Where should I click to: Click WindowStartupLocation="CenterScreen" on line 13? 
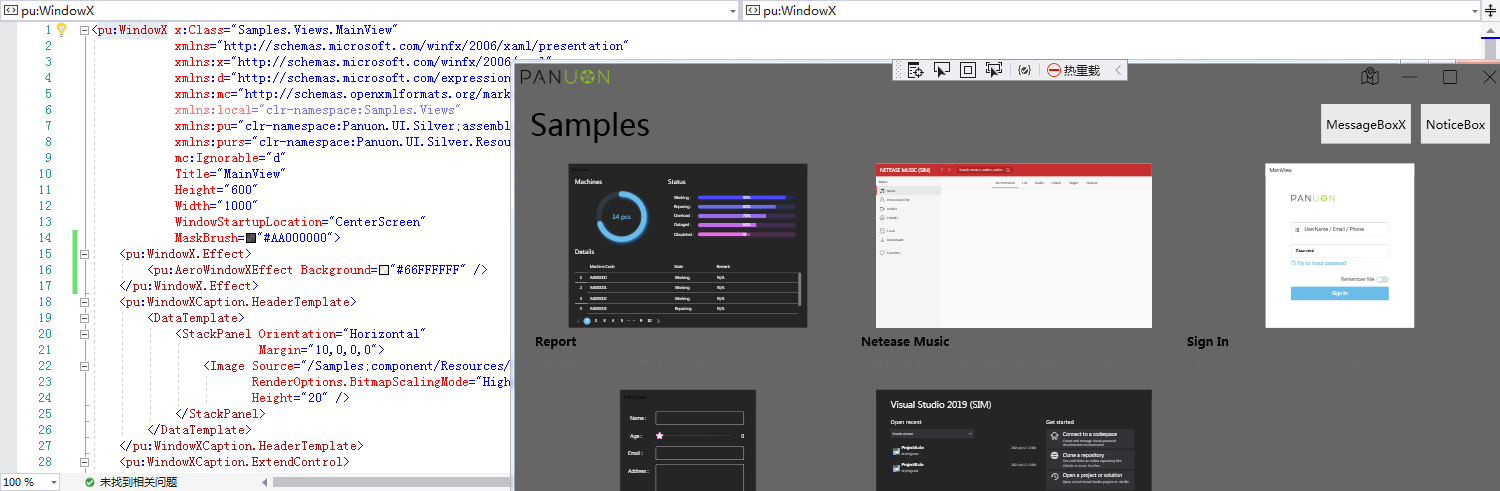coord(300,222)
